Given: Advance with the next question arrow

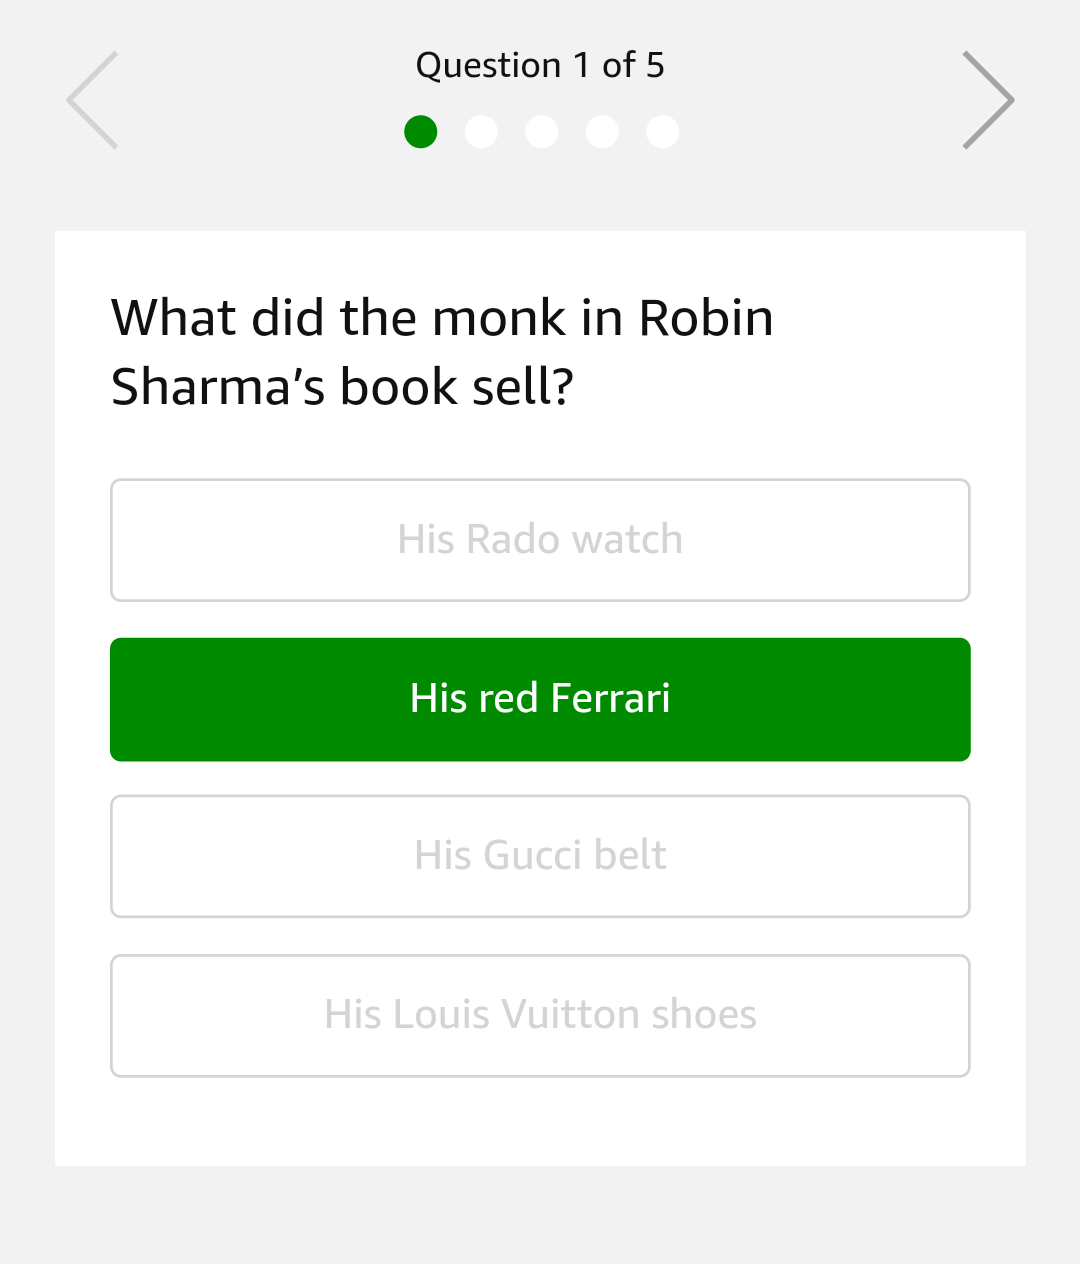Looking at the screenshot, I should (987, 100).
